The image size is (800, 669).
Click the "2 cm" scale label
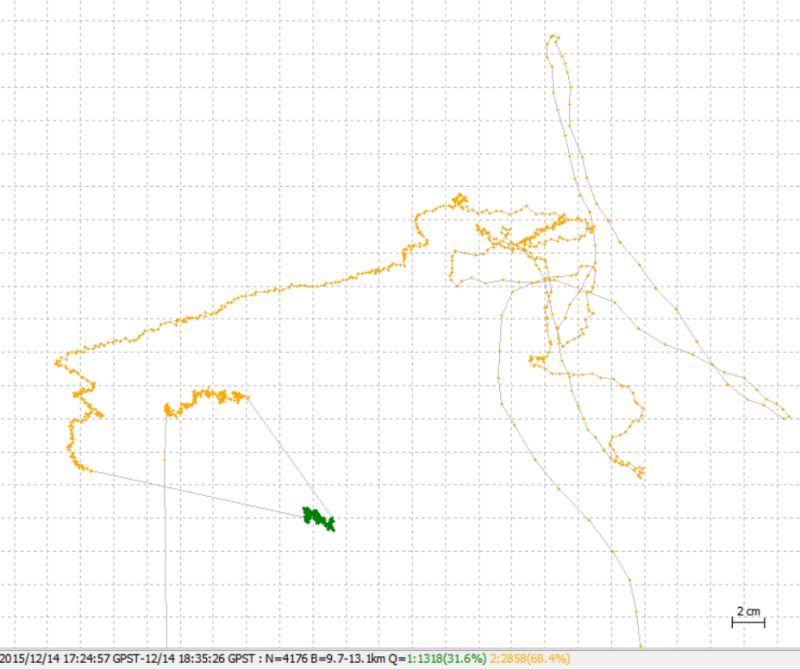click(x=748, y=611)
